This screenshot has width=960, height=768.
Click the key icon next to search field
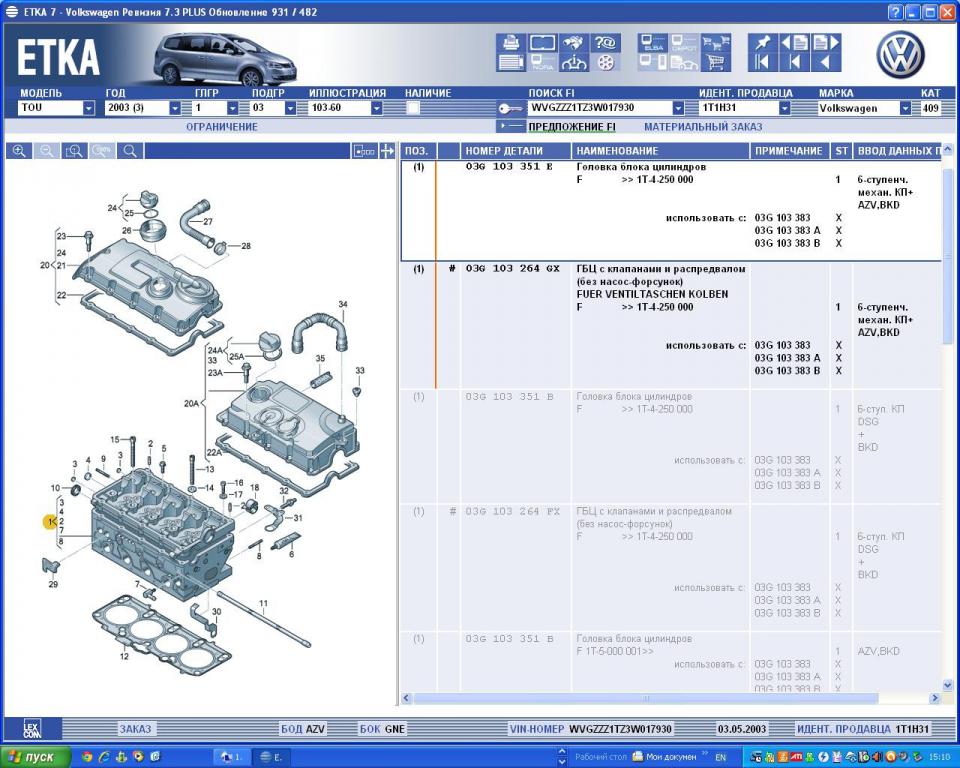(x=509, y=108)
